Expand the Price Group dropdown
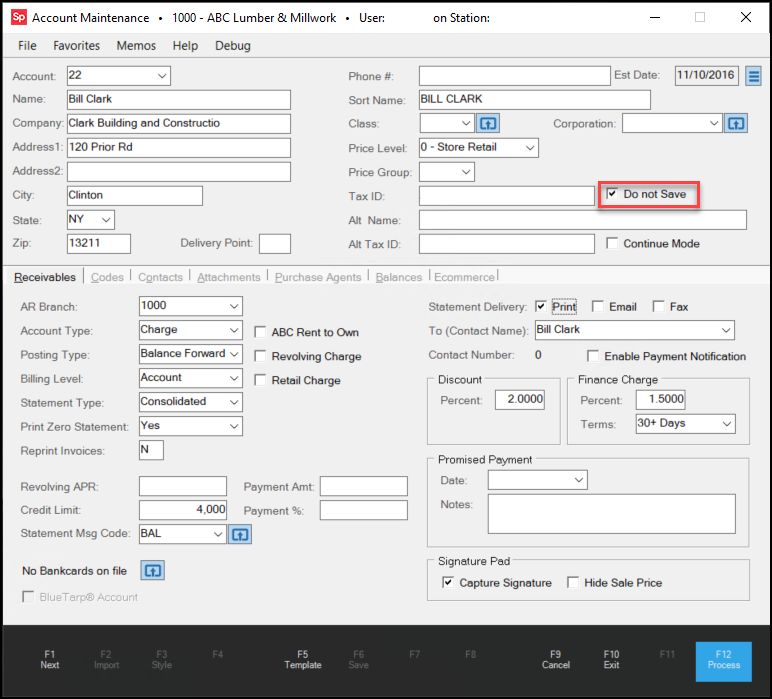 pos(465,172)
